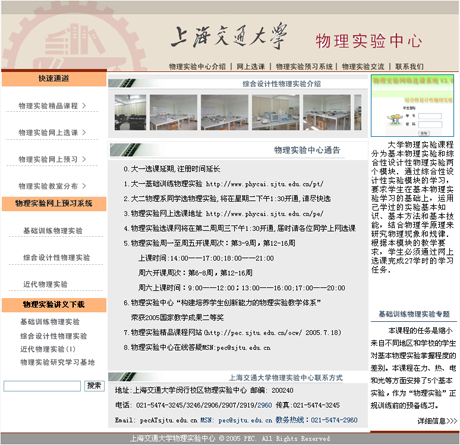The width and height of the screenshot is (460, 445).
Task: Open 物理实验精品课程 in the quick sidebar
Action: (48, 106)
